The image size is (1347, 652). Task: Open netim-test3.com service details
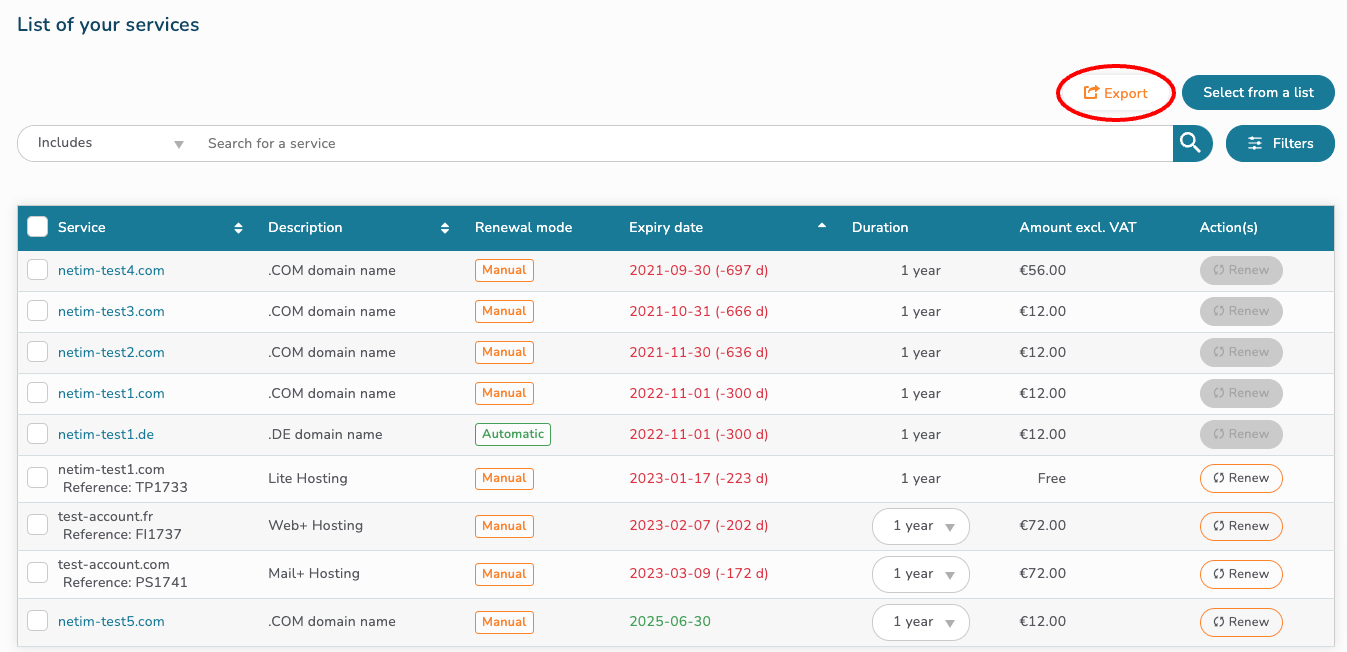110,311
